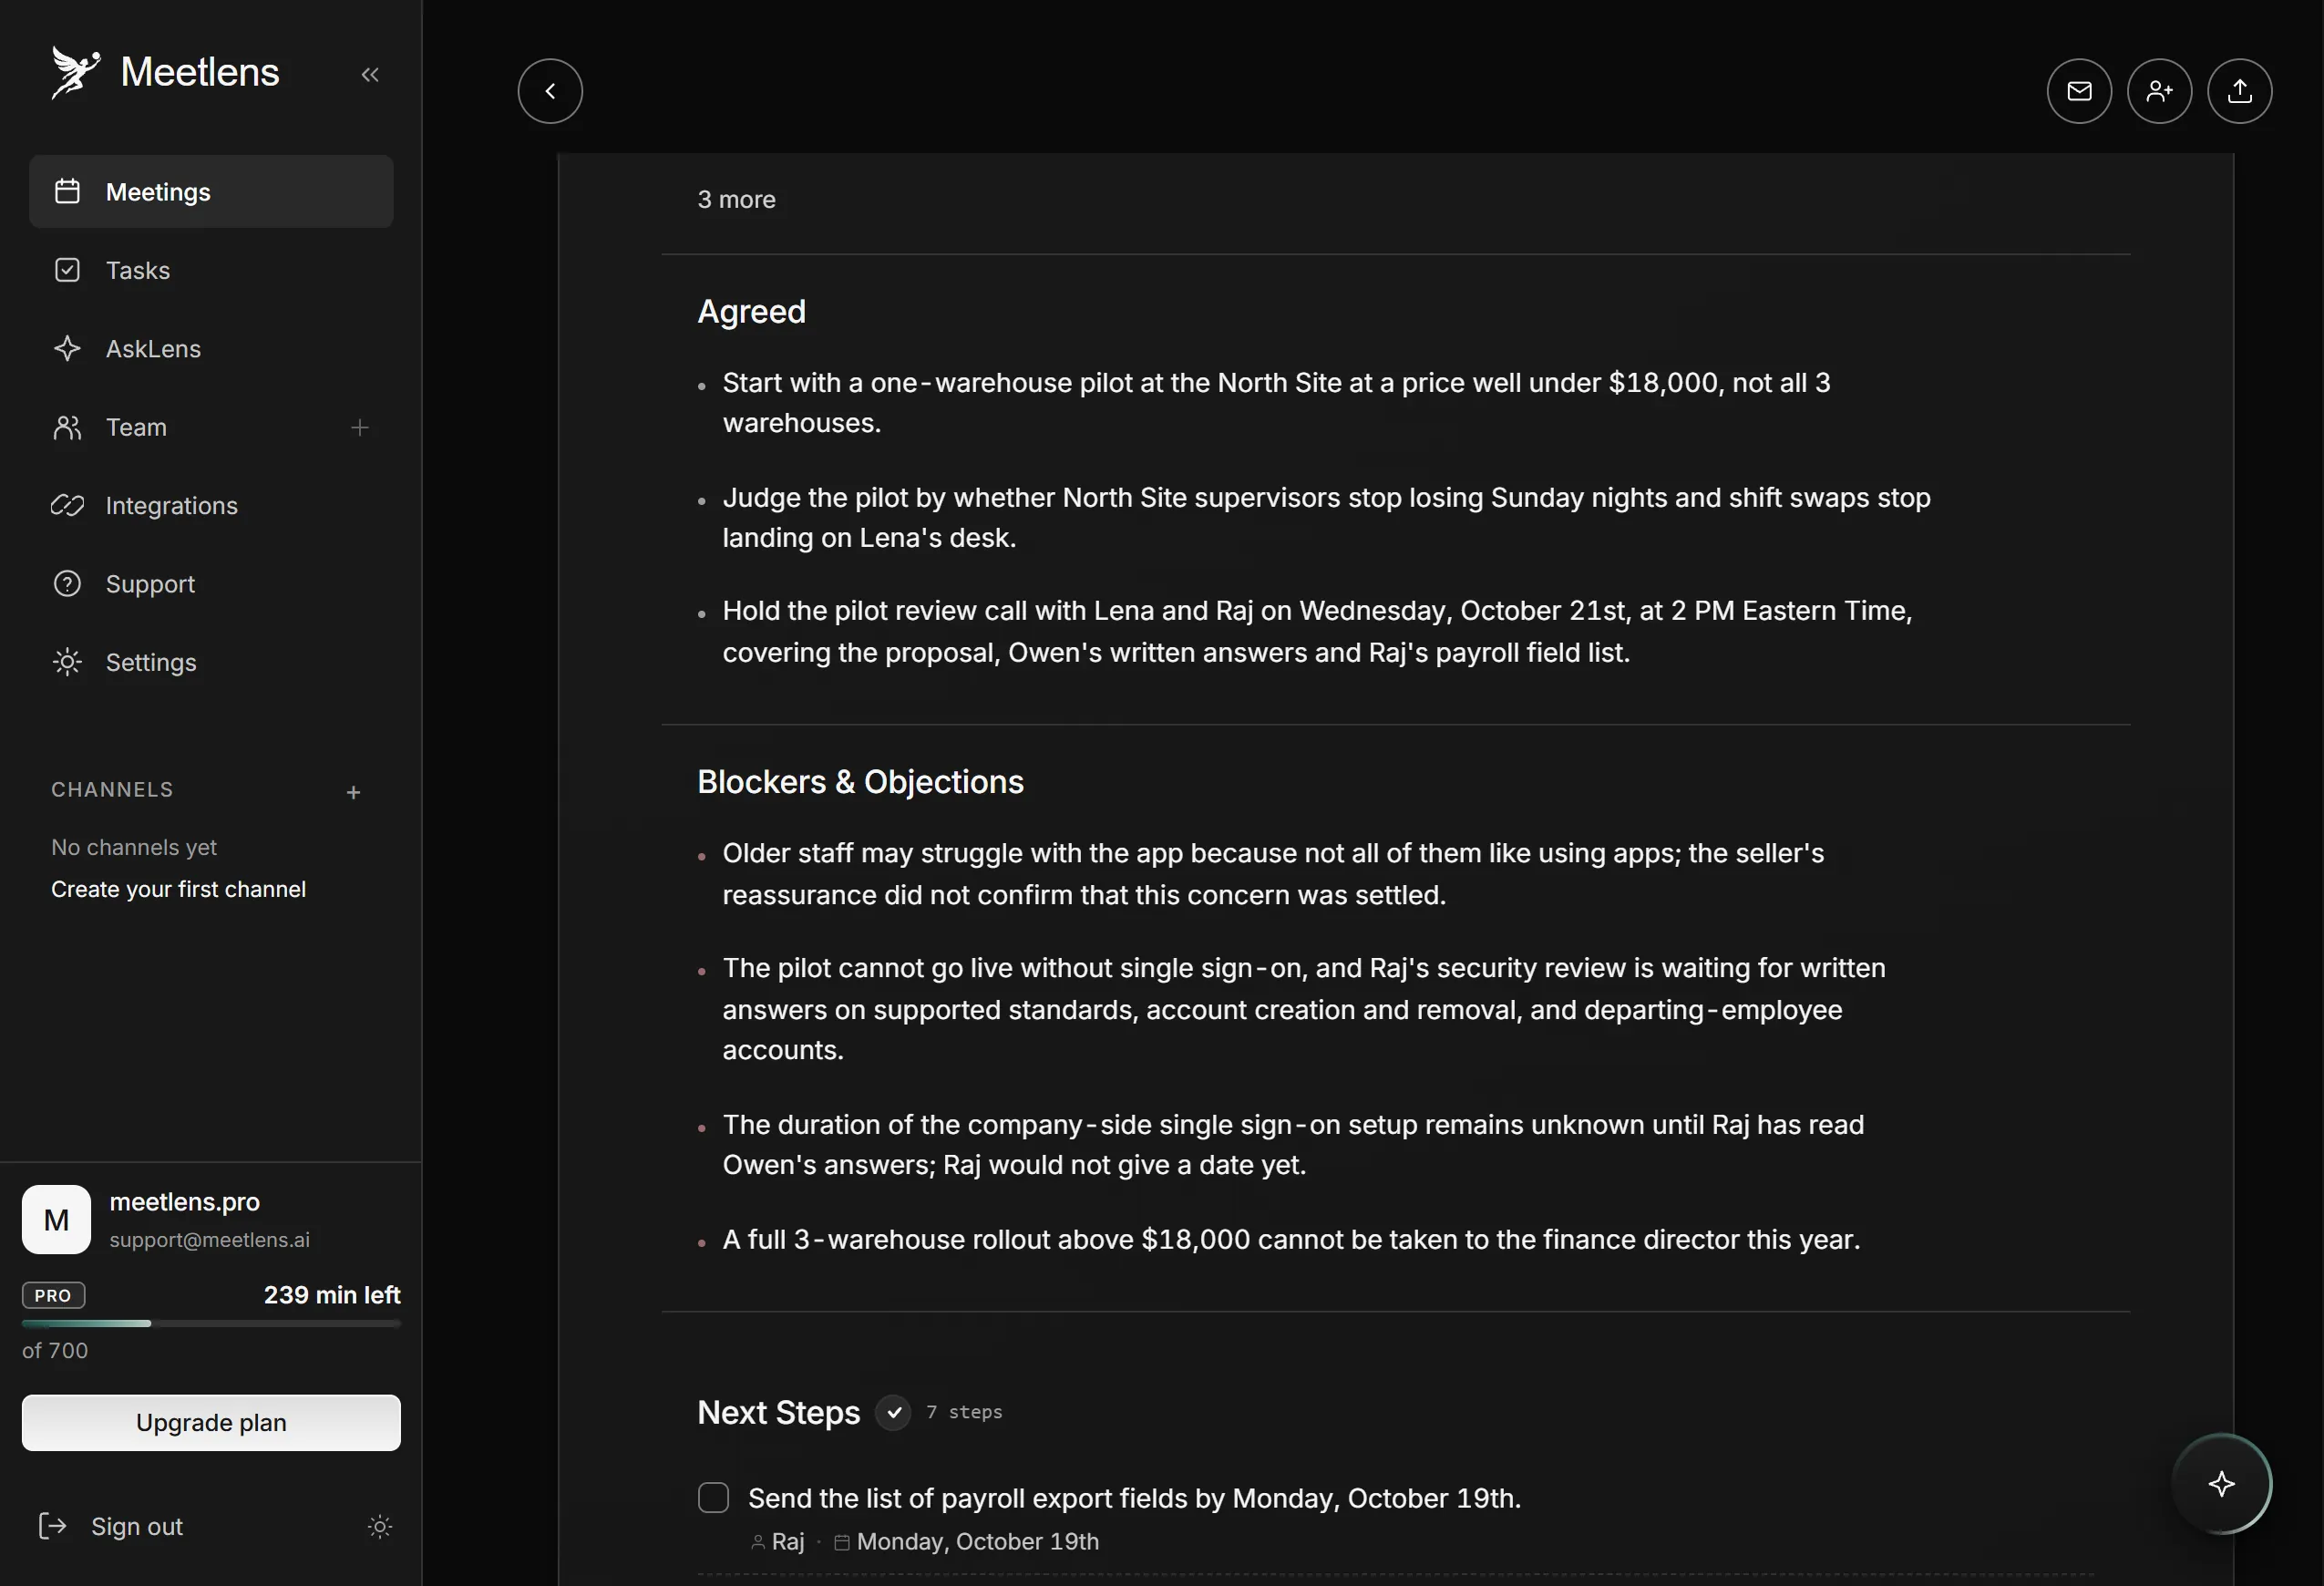The image size is (2324, 1586).
Task: Click the one-warehouse pilot agreed bullet
Action: pos(1276,402)
